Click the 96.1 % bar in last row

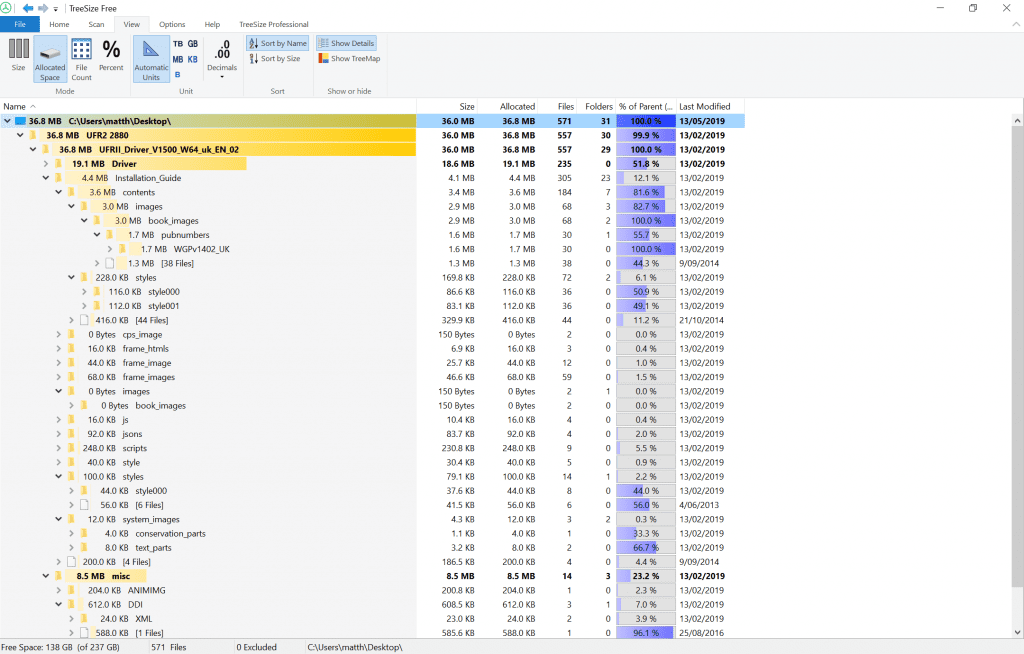(x=646, y=633)
